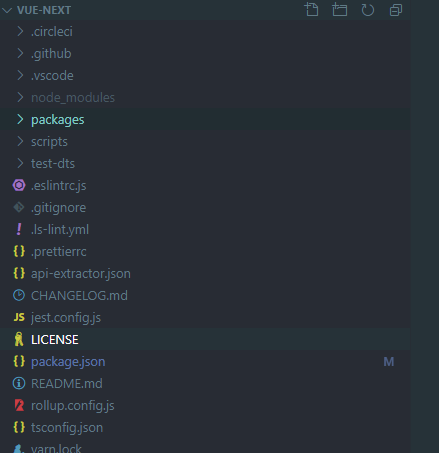Image resolution: width=439 pixels, height=453 pixels.
Task: Click the rollup icon beside rollup.config.js
Action: click(x=19, y=405)
